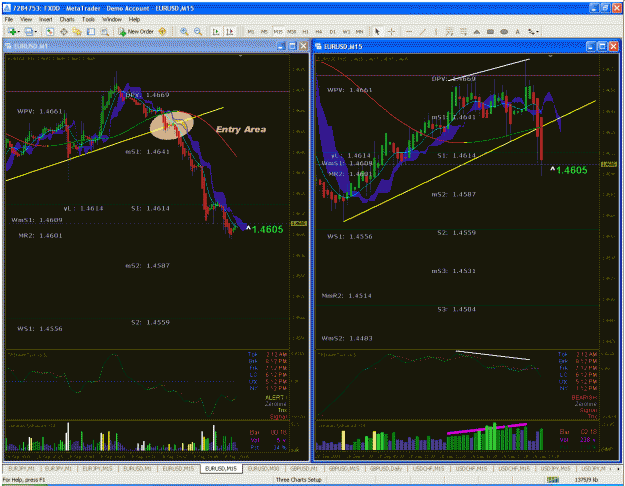Switch to the EURUSD,M30 chart tab

[263, 469]
